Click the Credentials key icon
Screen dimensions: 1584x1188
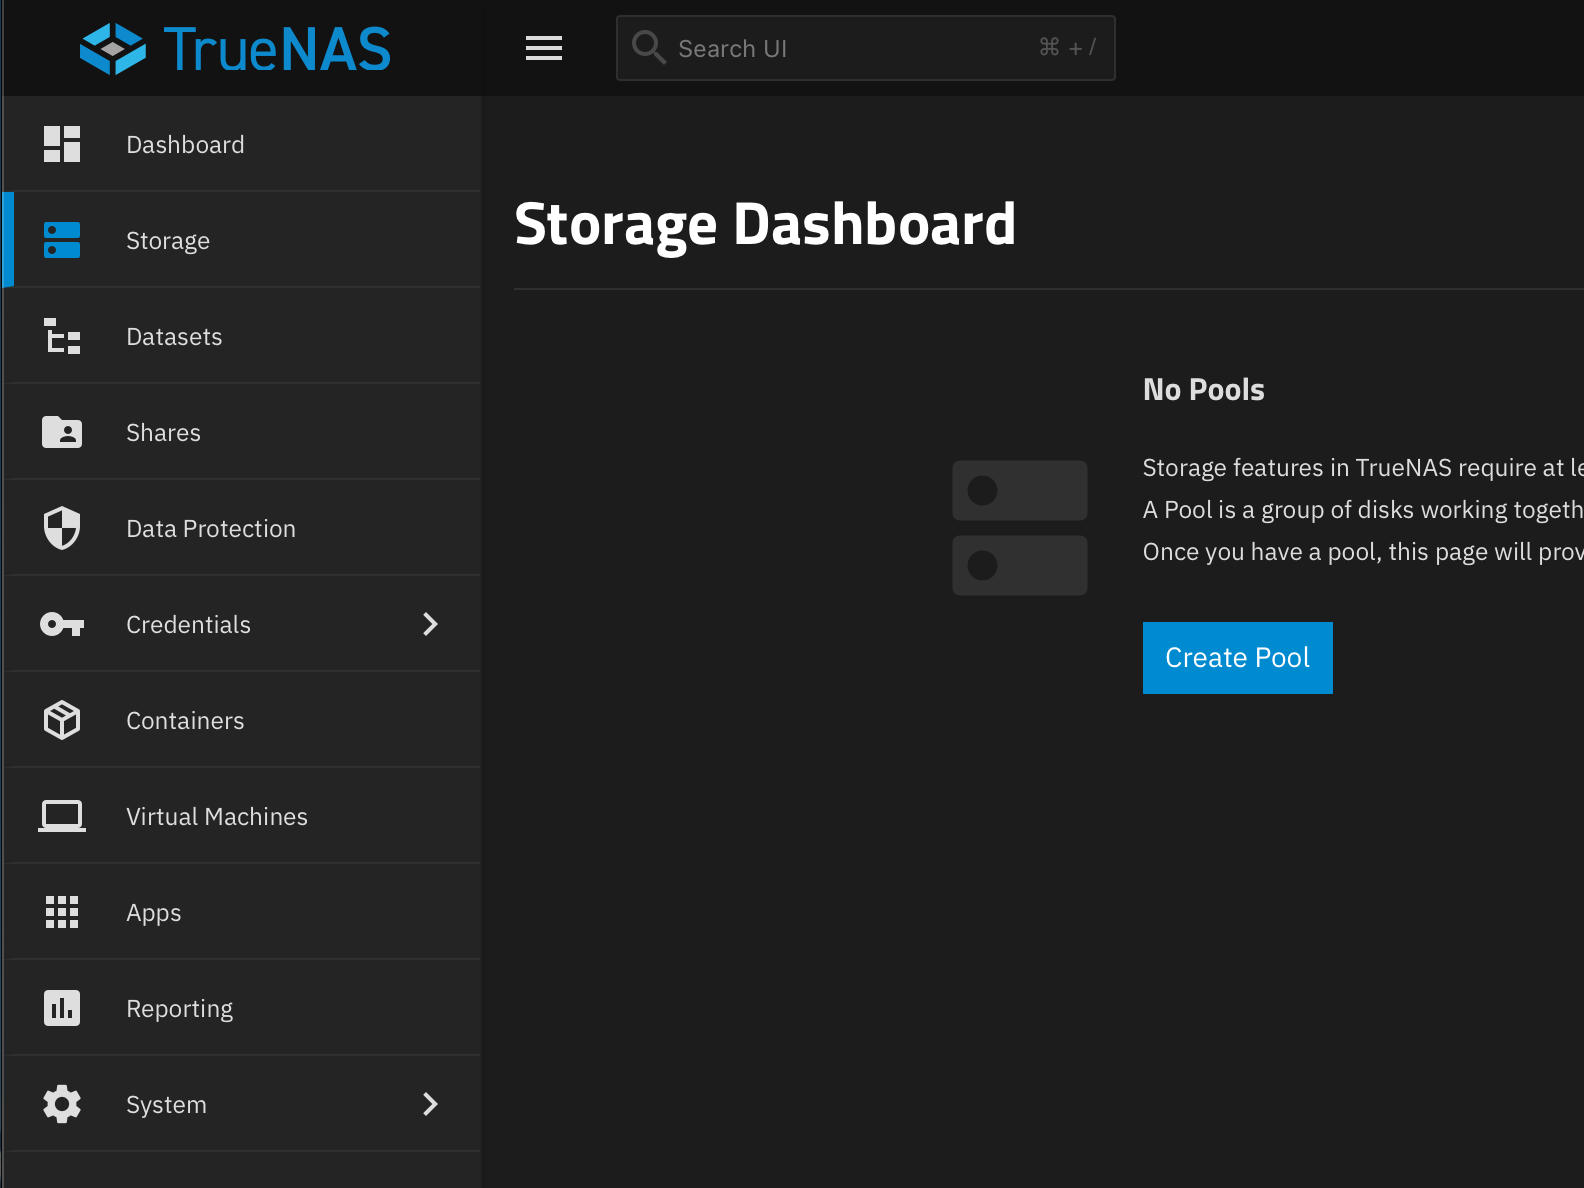62,624
